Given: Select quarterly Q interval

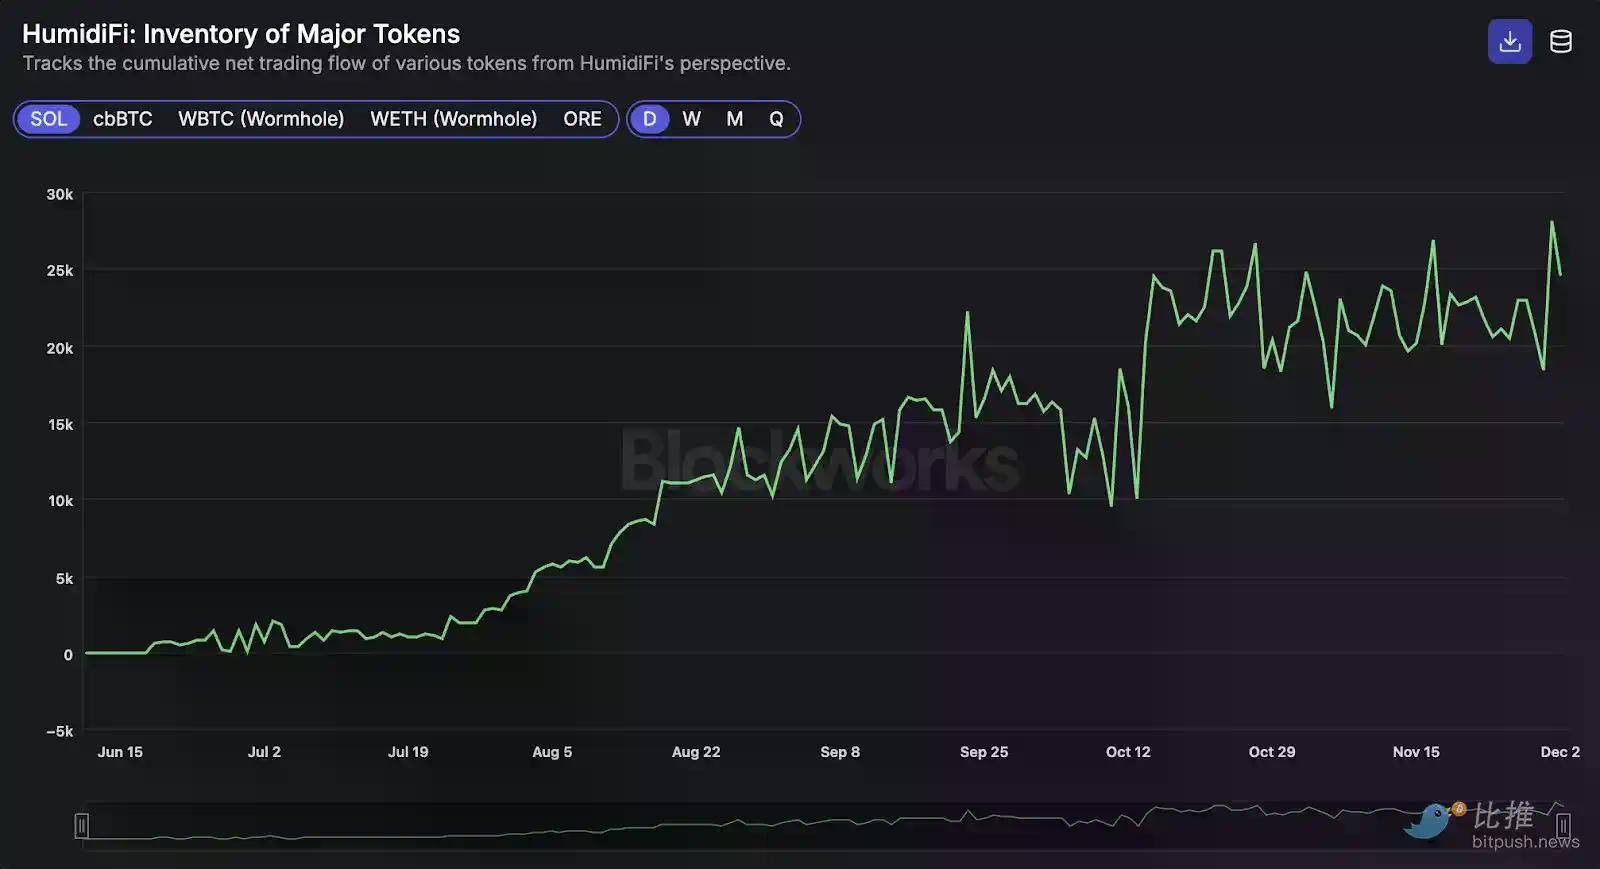Looking at the screenshot, I should coord(776,119).
